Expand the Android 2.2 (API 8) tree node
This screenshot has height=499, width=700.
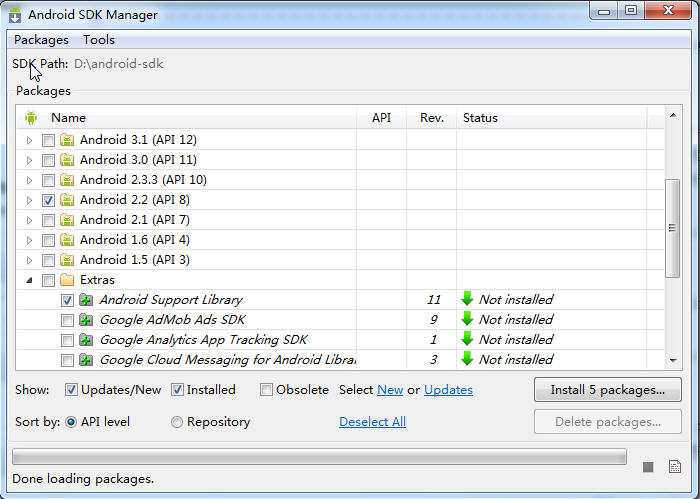pos(29,200)
